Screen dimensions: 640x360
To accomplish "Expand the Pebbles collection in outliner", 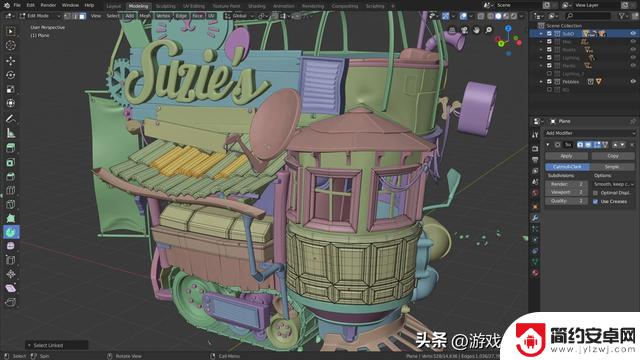I will coord(541,82).
